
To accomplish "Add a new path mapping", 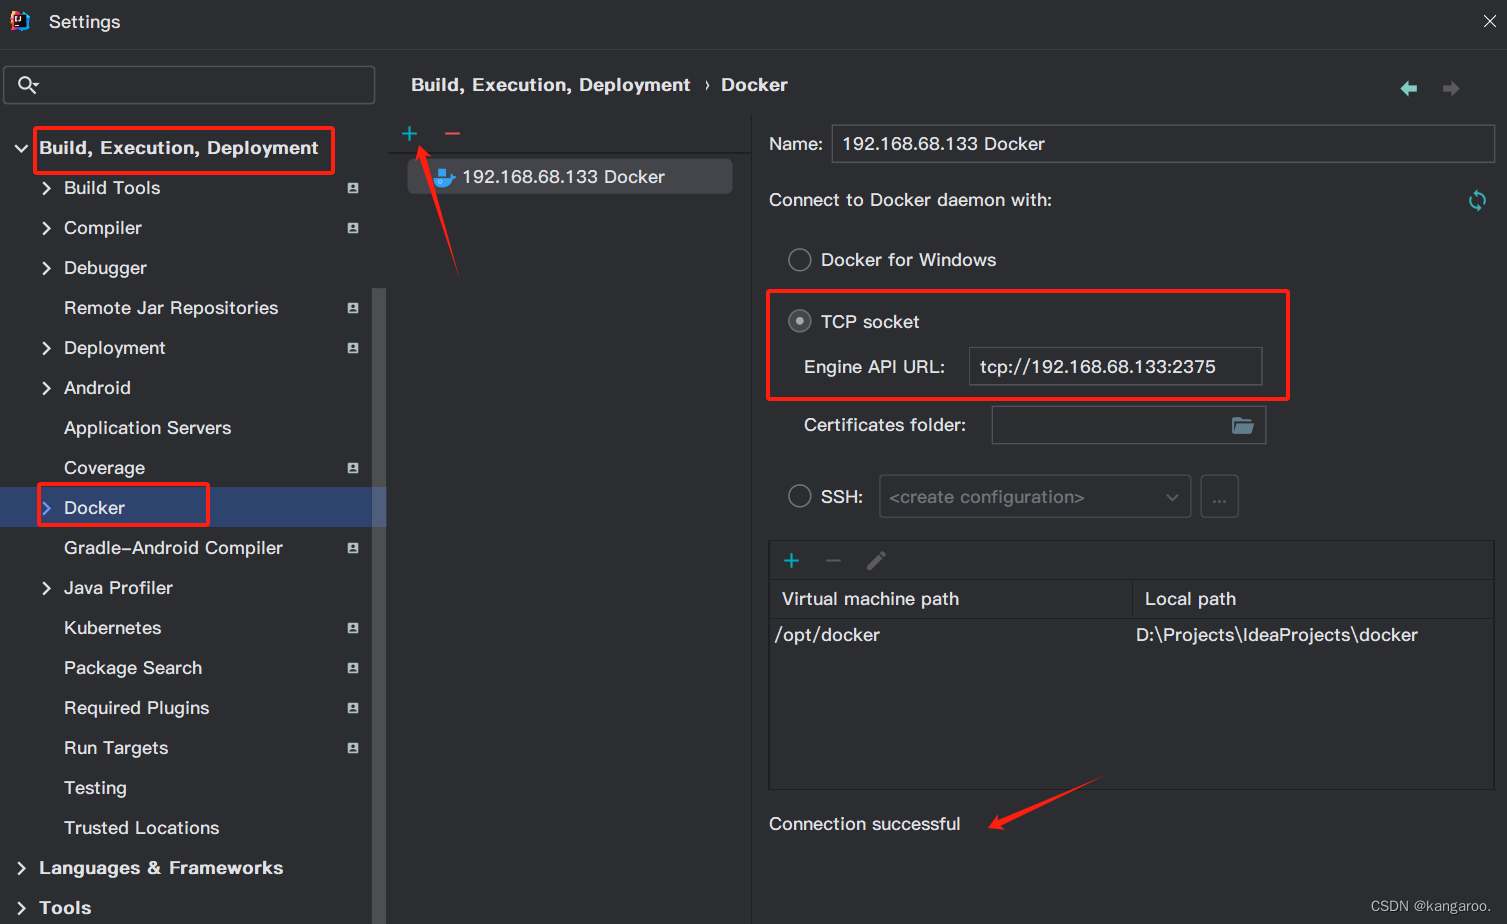I will click(x=791, y=560).
